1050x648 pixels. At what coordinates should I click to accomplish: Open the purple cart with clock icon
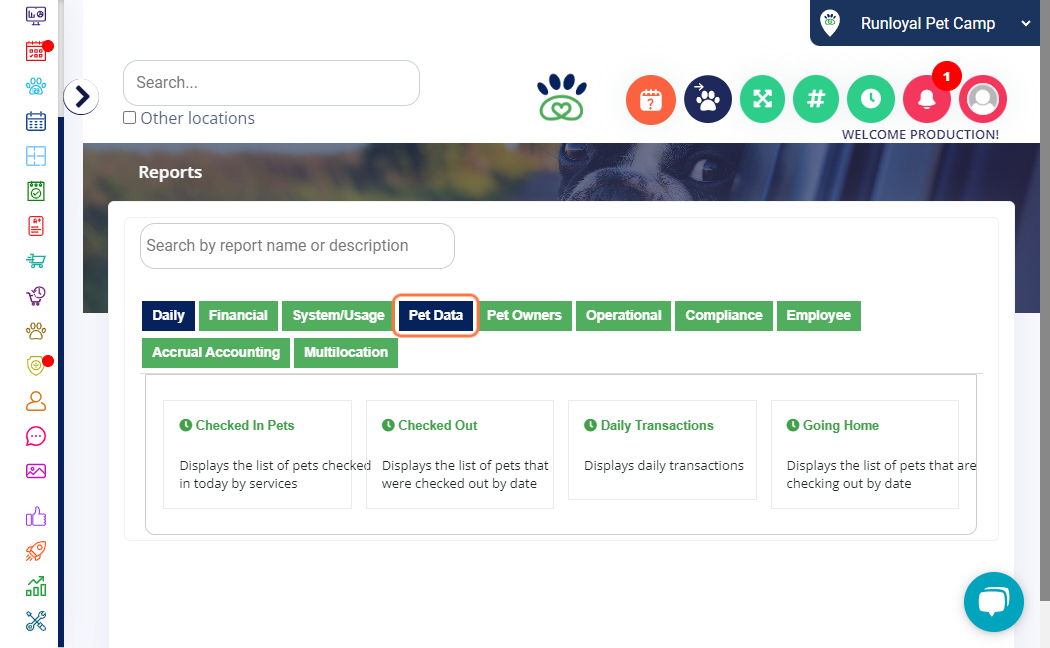click(35, 296)
